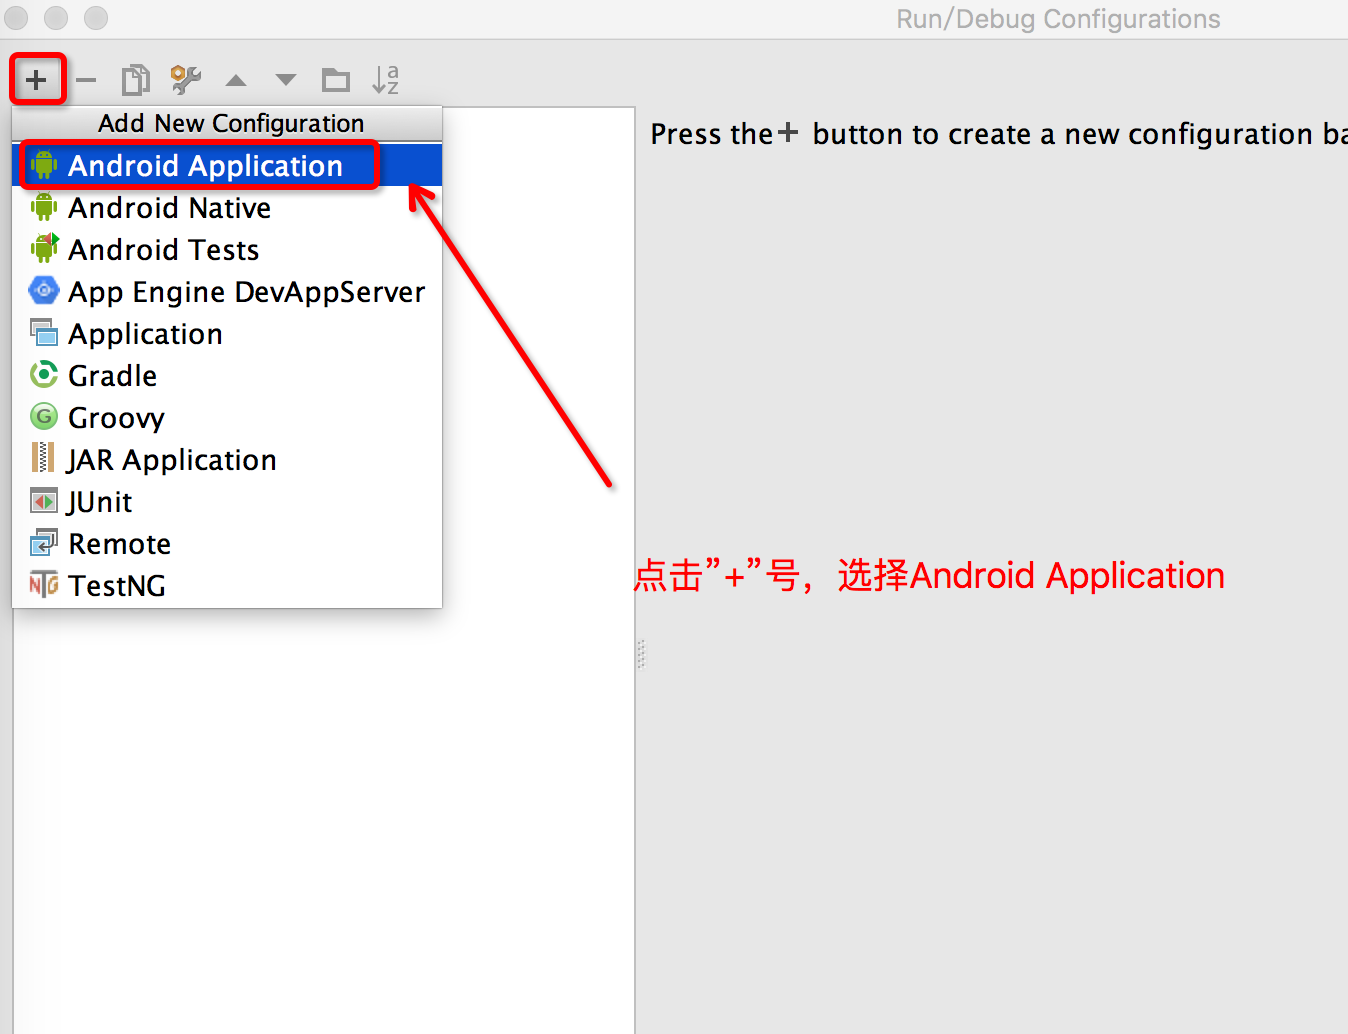Viewport: 1348px width, 1034px height.
Task: Select the JAR Application entry
Action: [x=227, y=460]
